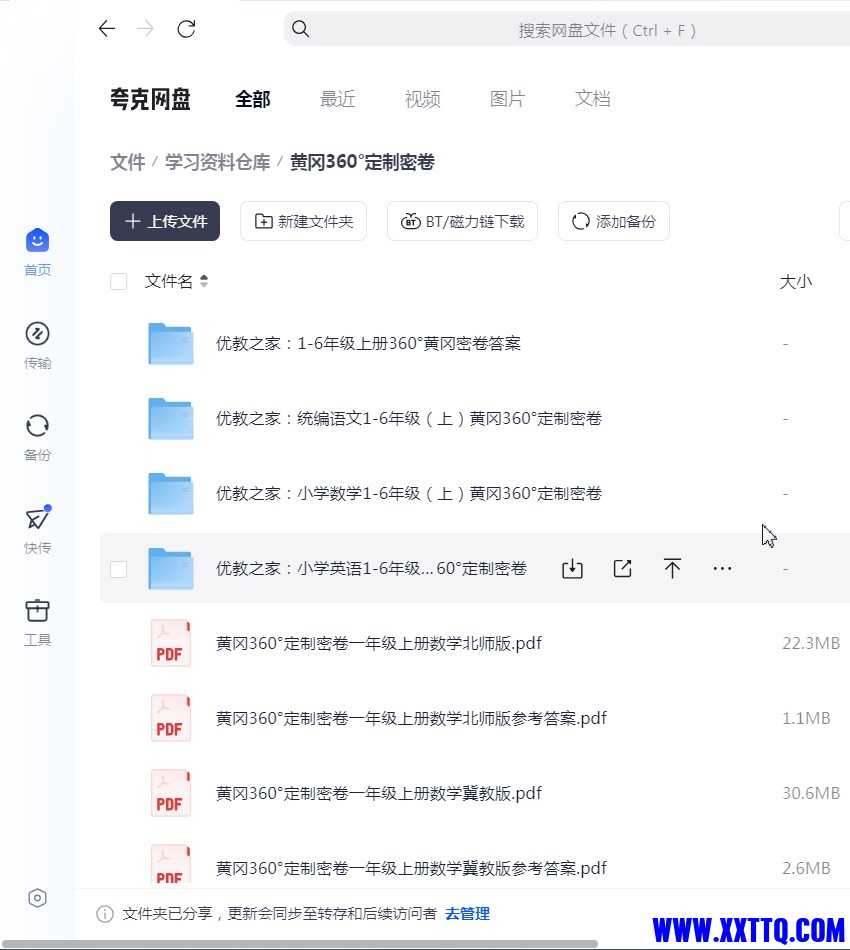The width and height of the screenshot is (850, 950).
Task: Open 黄冈360°定制密卷一年级上册数学冀教版.pdf
Action: click(x=379, y=794)
